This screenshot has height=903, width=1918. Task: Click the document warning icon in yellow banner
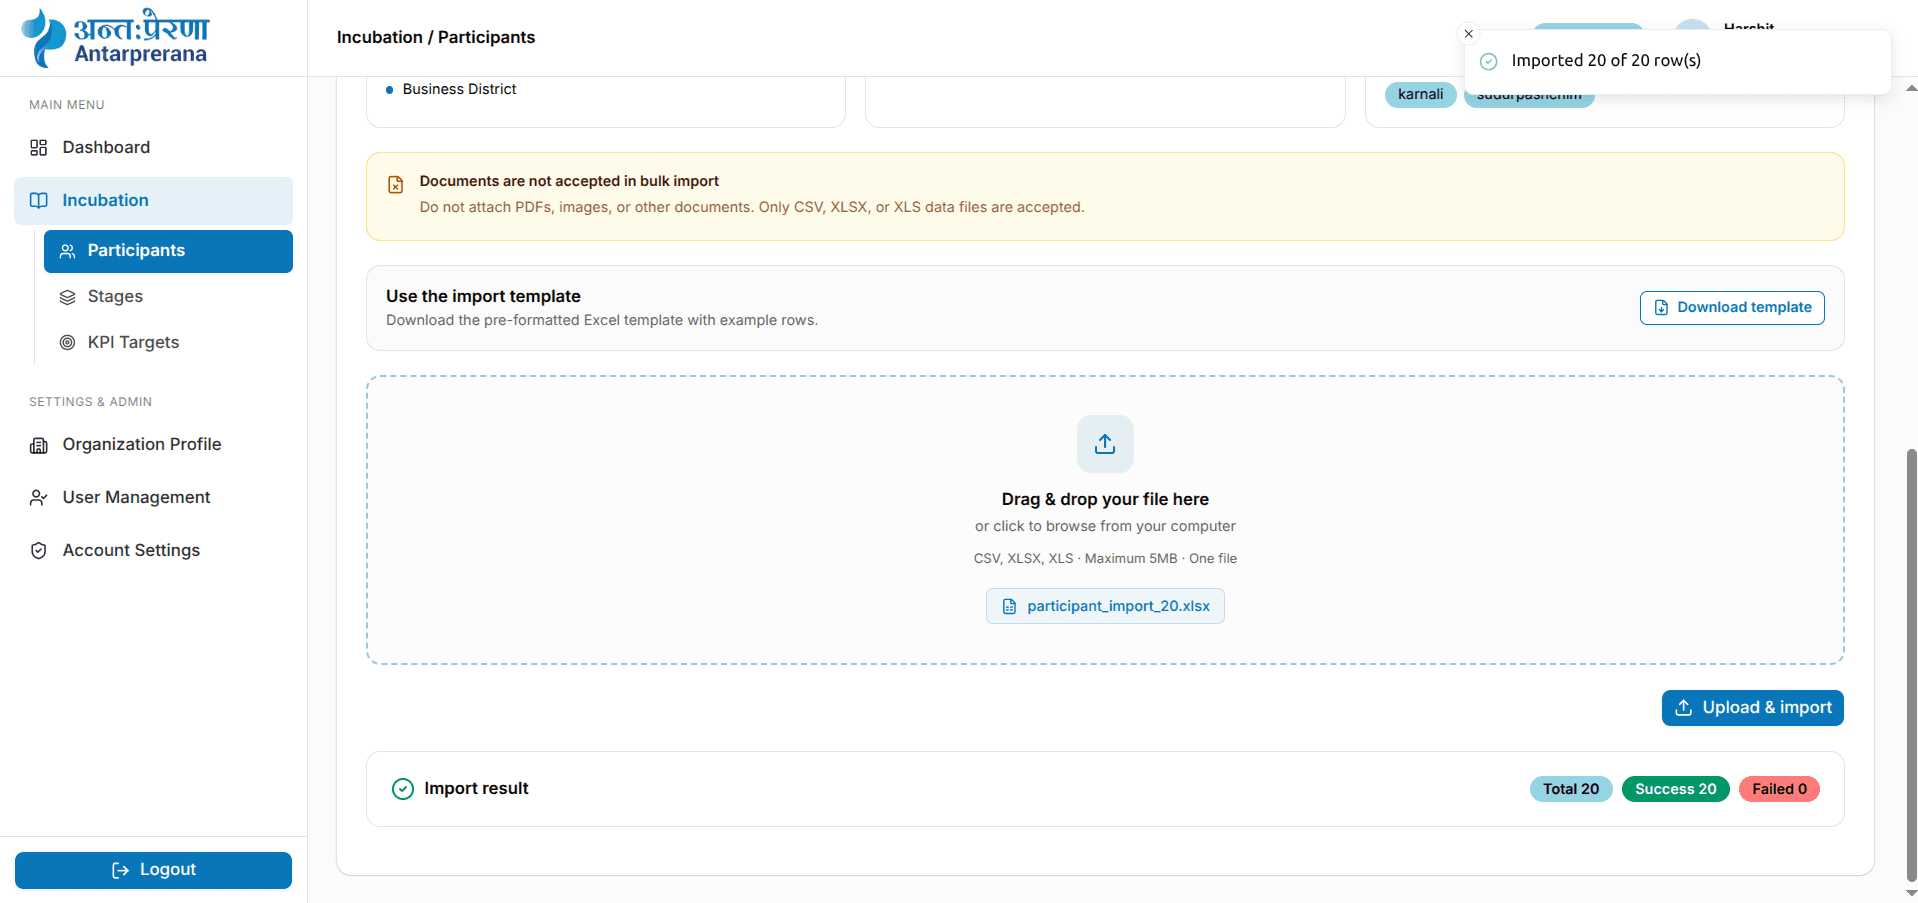(x=396, y=185)
